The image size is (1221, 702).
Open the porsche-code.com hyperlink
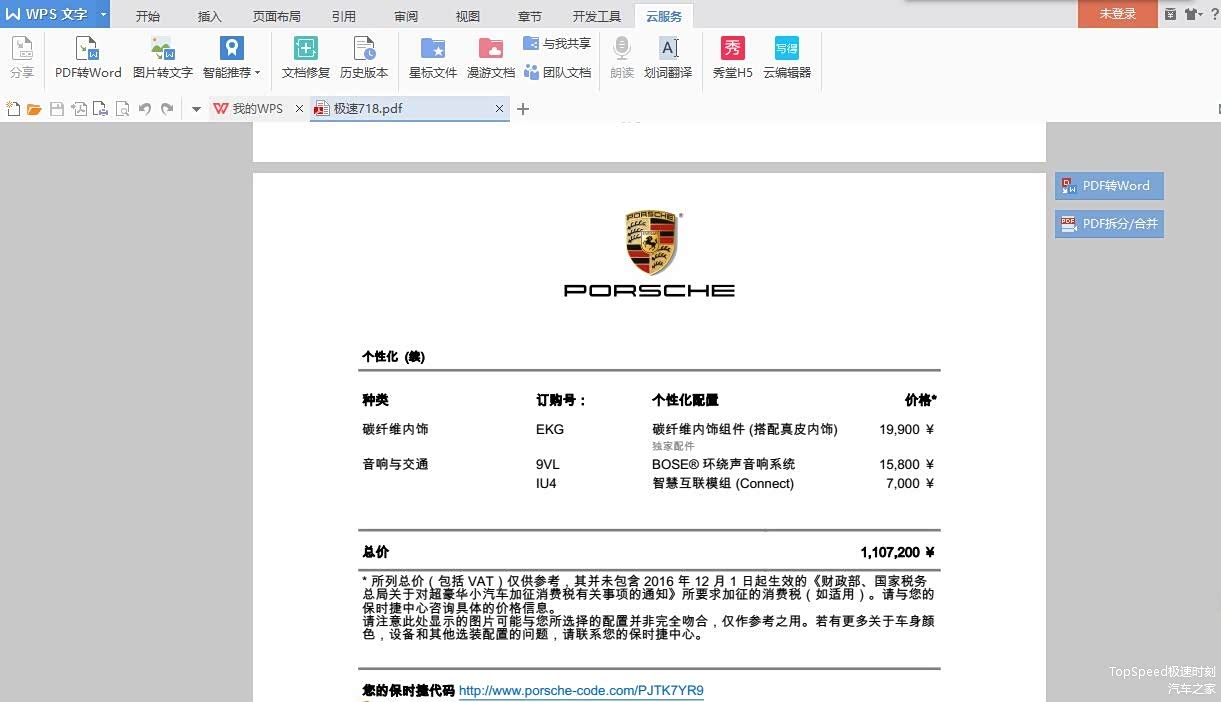pos(581,691)
